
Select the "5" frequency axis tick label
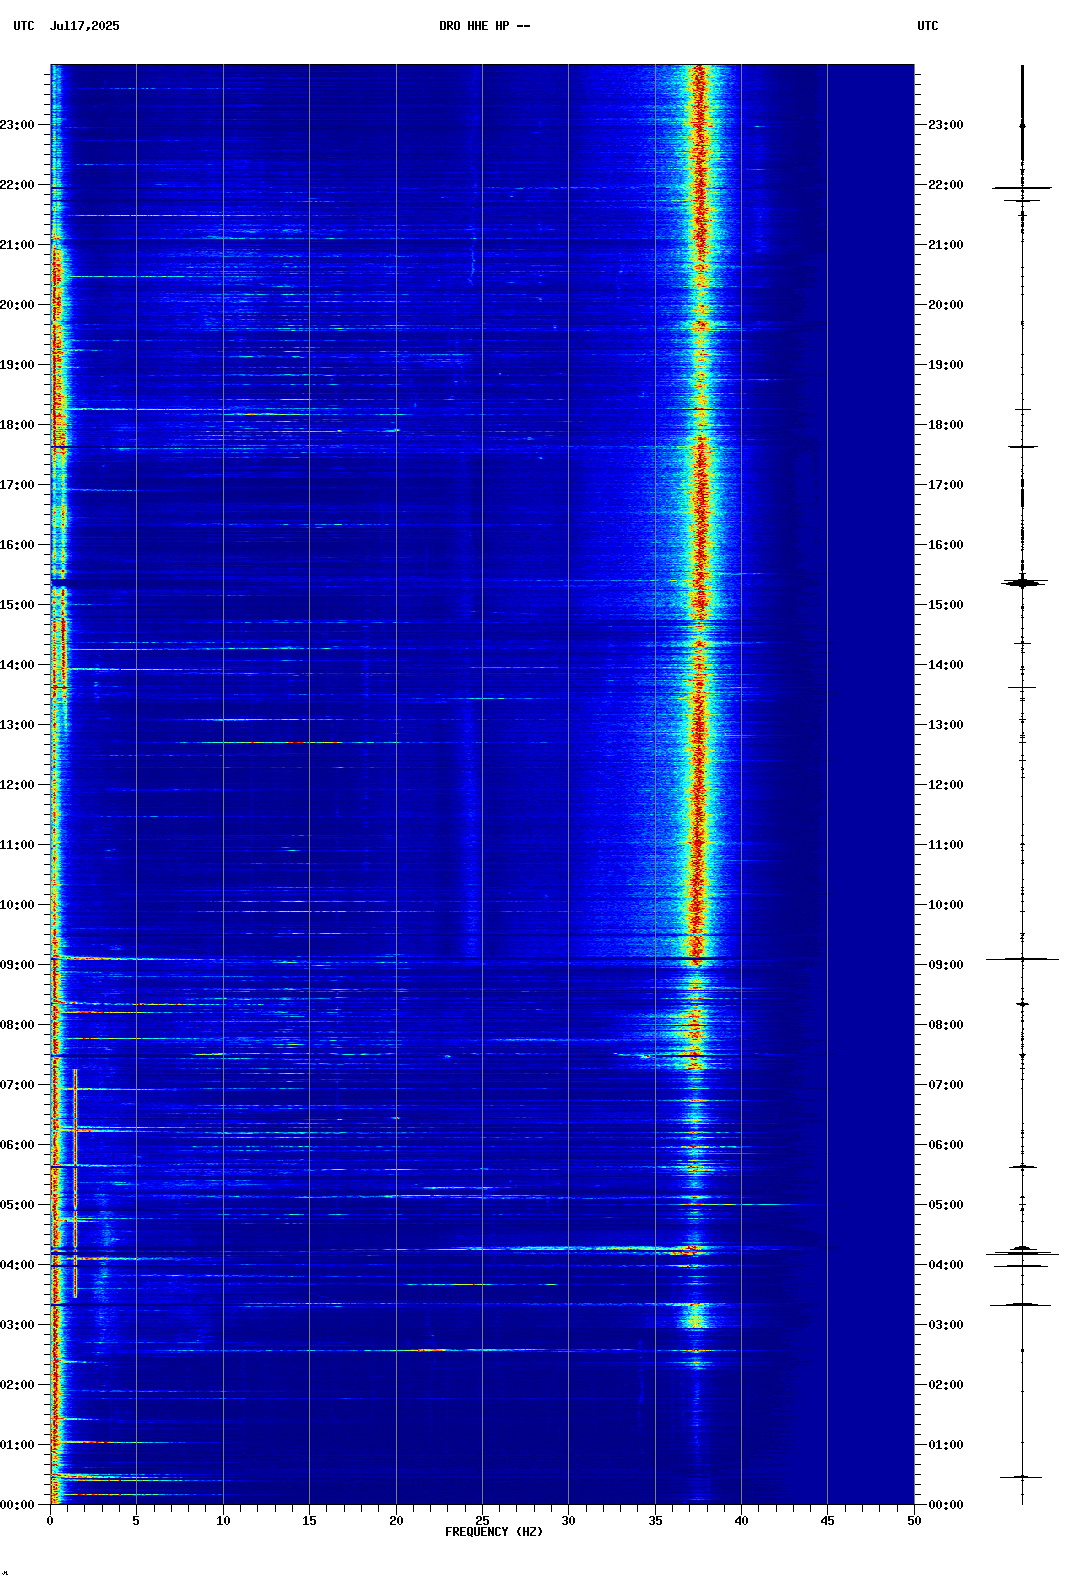(136, 1521)
